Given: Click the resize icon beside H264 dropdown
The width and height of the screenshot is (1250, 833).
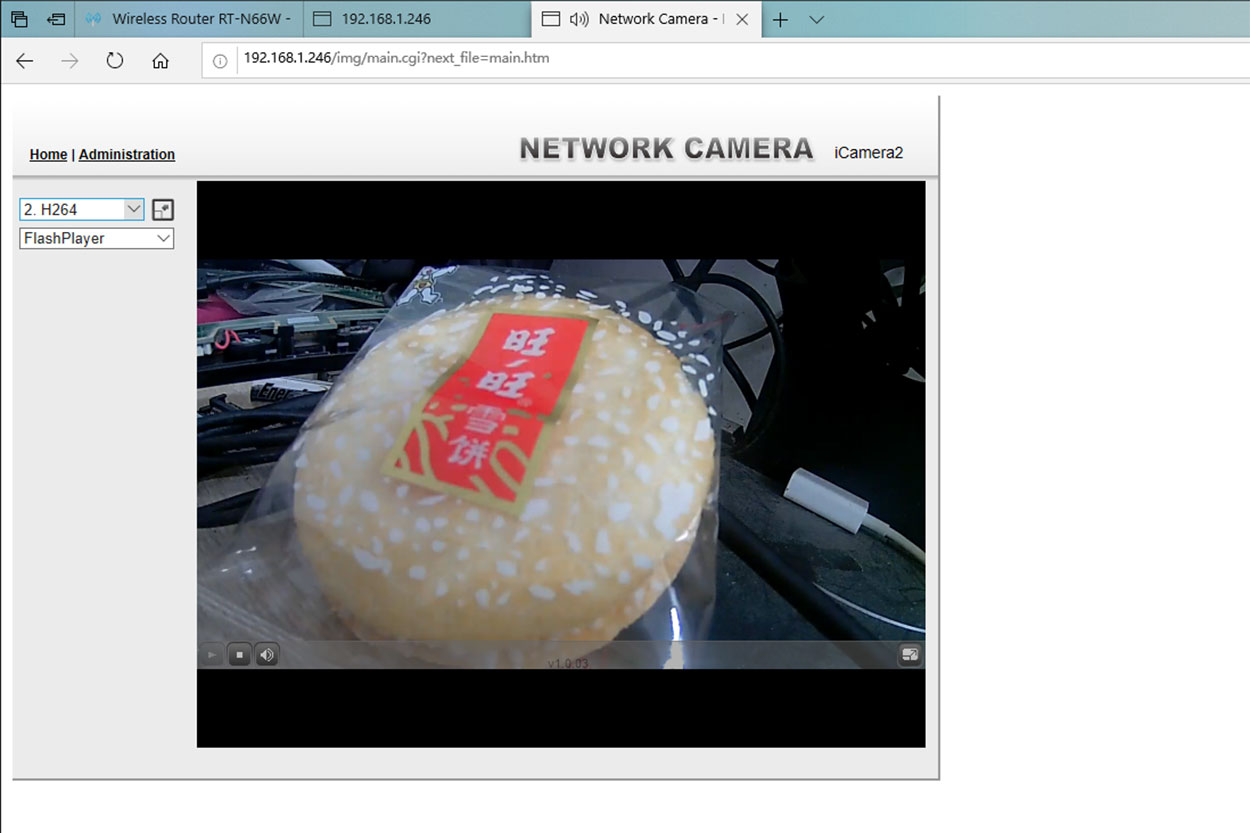Looking at the screenshot, I should pyautogui.click(x=162, y=210).
